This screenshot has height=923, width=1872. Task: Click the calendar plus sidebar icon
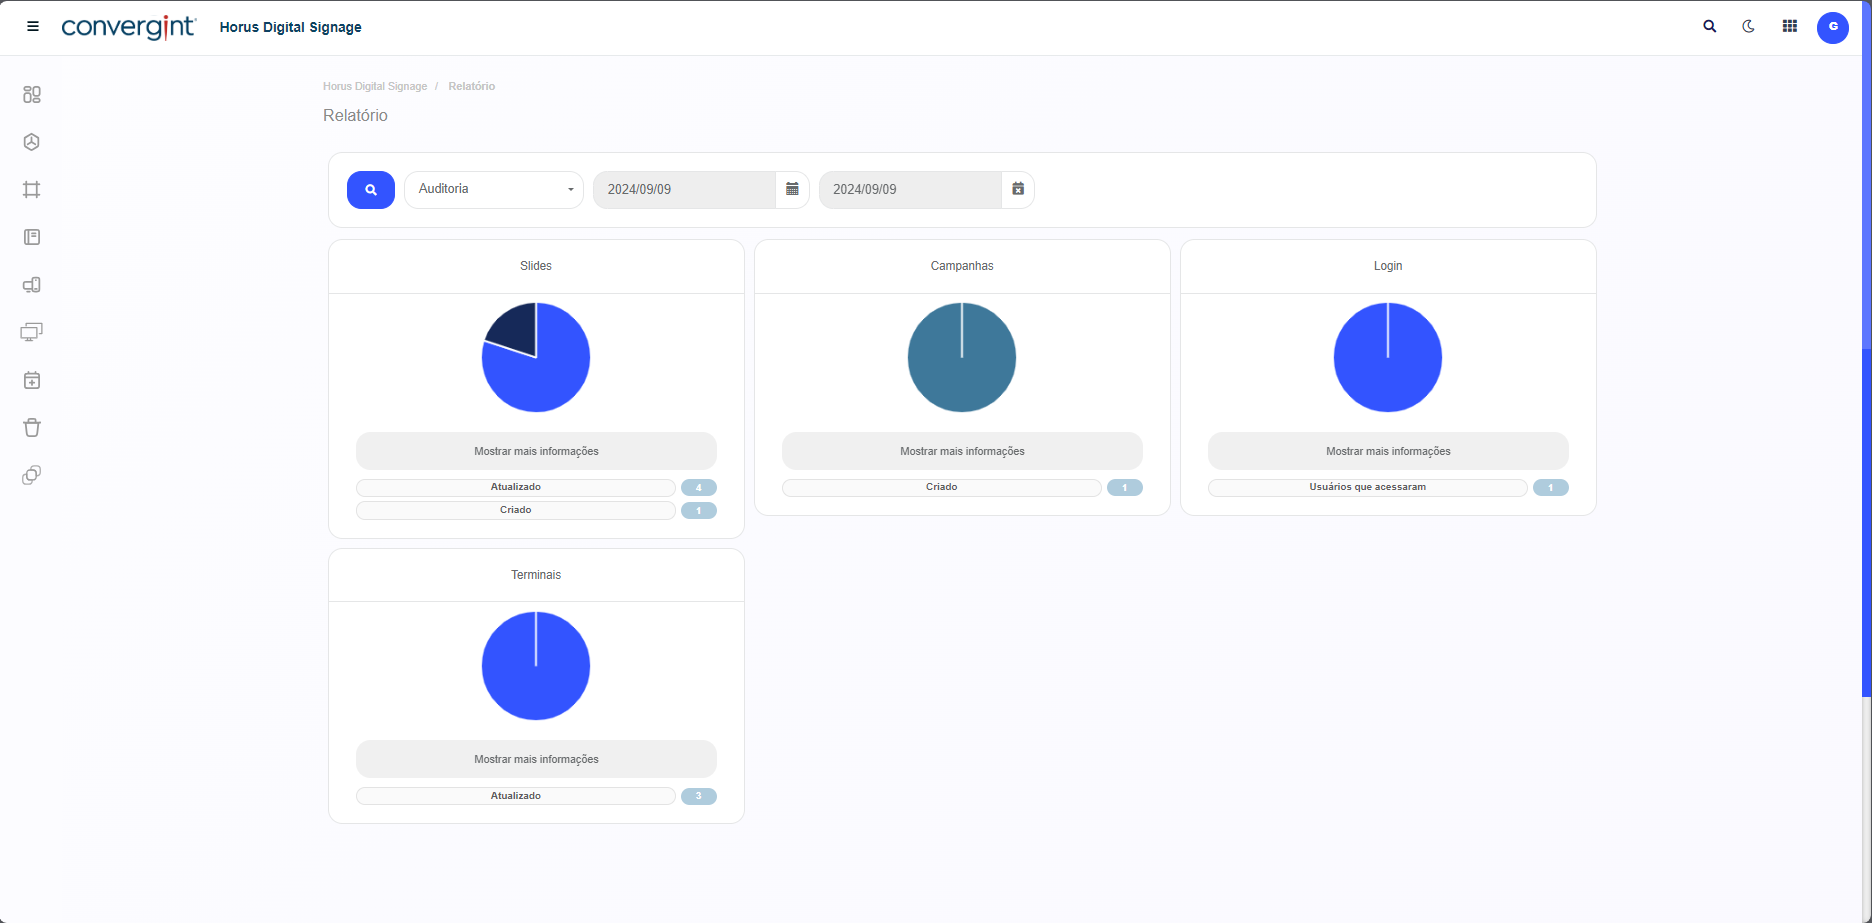tap(32, 380)
